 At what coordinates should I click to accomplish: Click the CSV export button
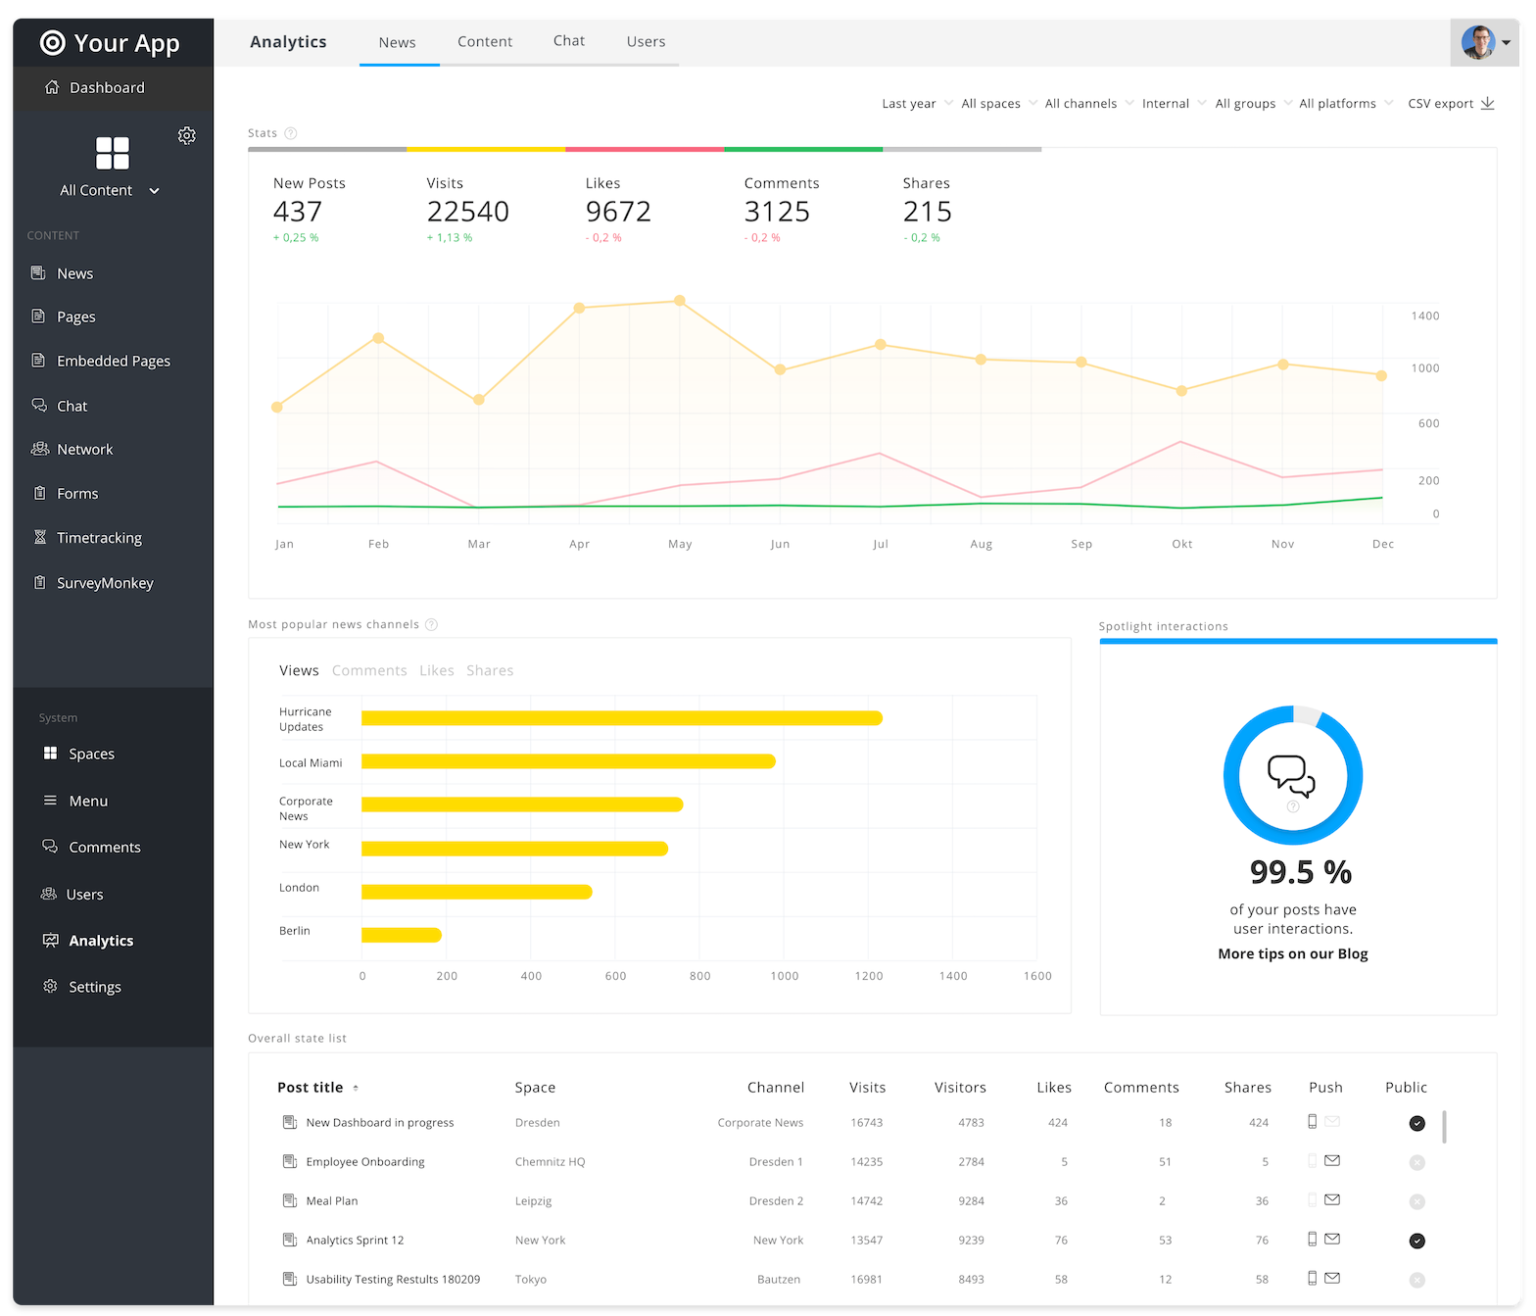click(x=1450, y=103)
